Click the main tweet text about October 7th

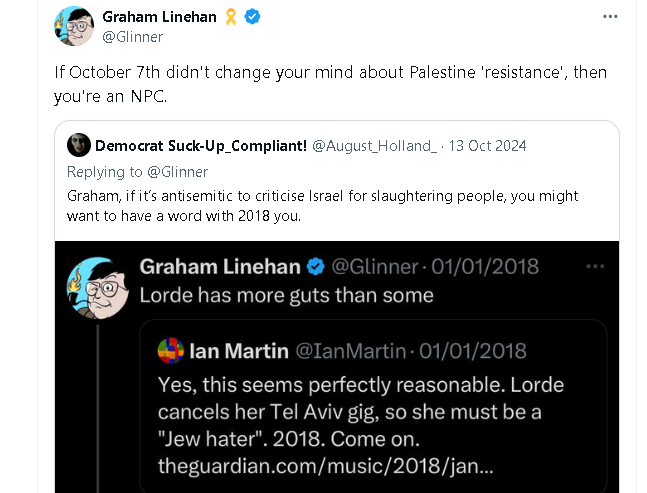[330, 85]
